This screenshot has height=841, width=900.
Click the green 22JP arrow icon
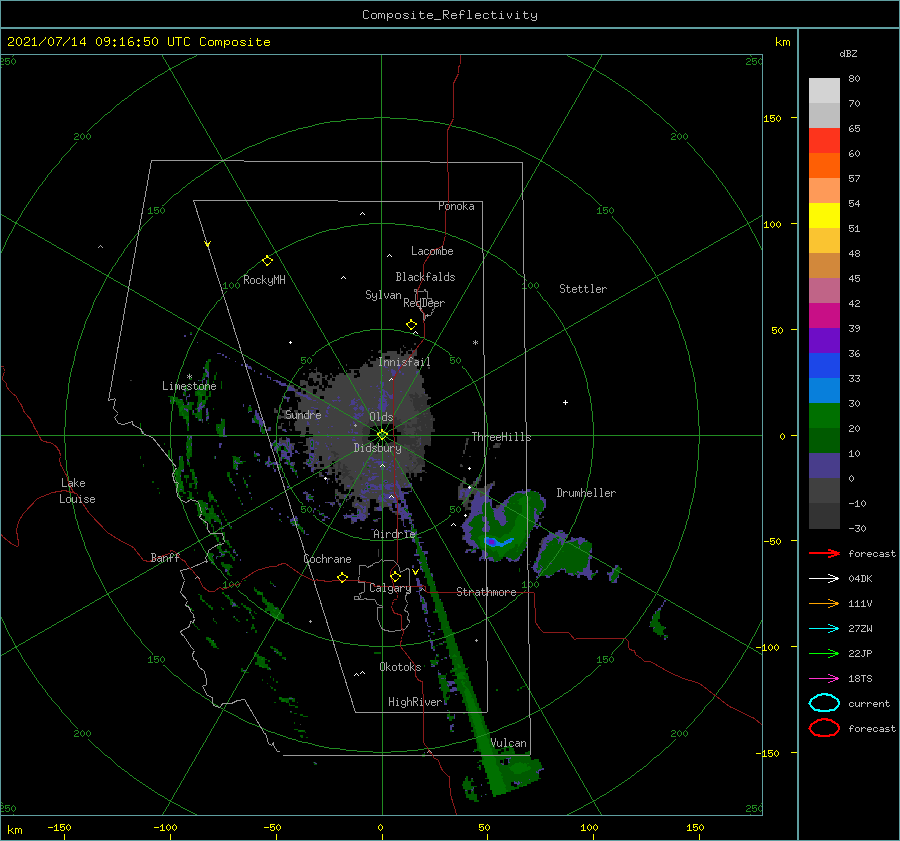[824, 653]
